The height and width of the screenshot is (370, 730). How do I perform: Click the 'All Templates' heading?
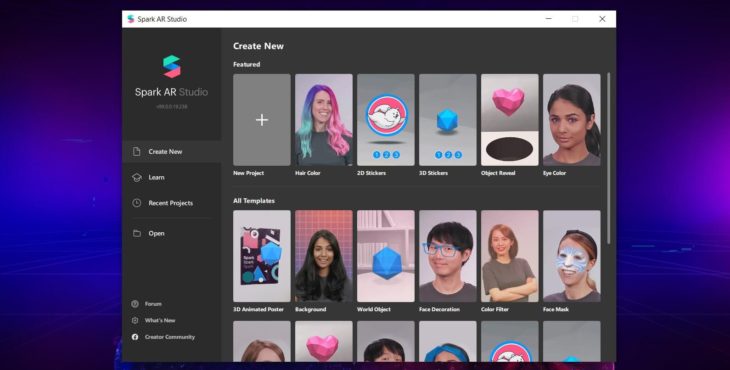coord(254,201)
